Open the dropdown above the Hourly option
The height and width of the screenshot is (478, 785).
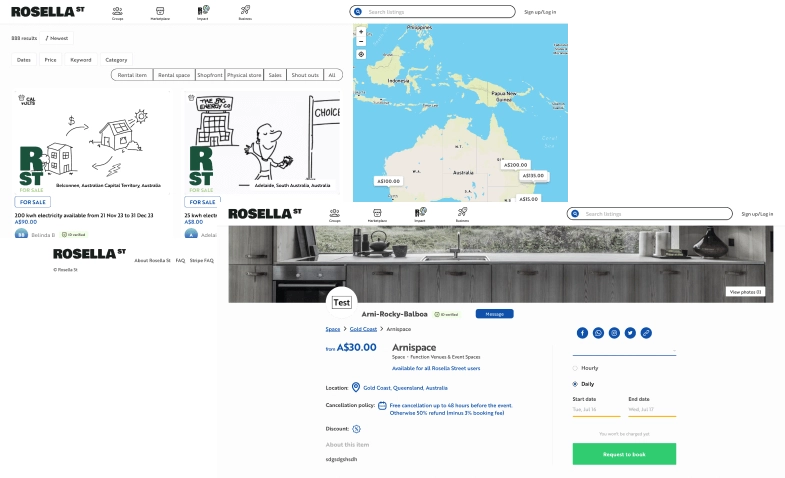point(624,350)
